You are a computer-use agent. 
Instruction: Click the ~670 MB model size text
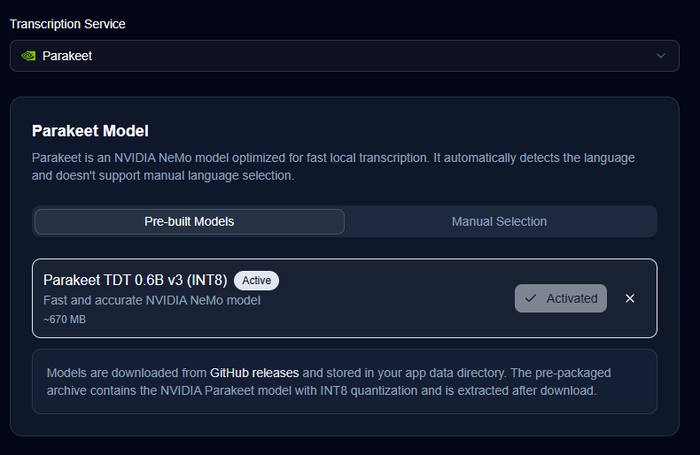pyautogui.click(x=65, y=319)
